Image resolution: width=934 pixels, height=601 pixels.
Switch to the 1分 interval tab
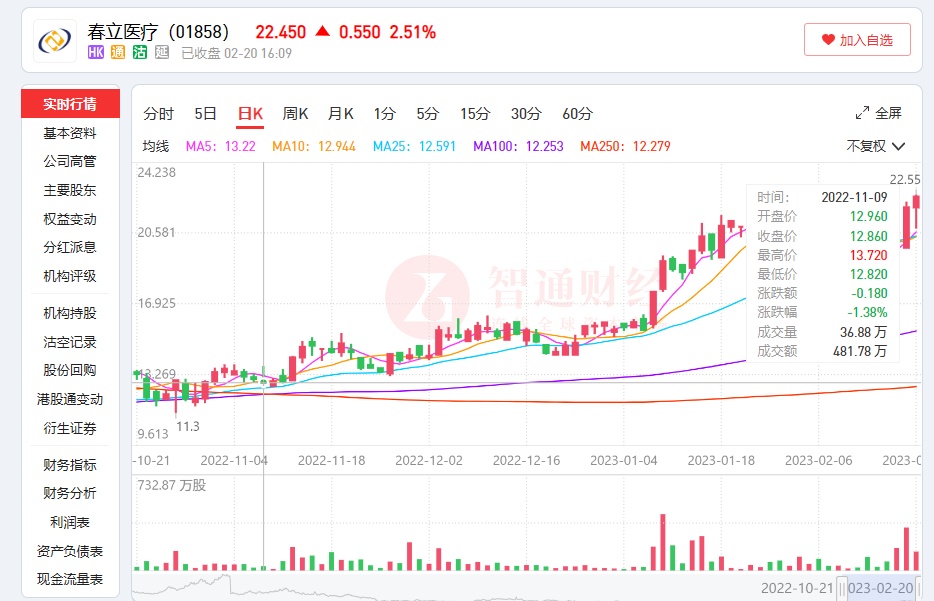(385, 114)
